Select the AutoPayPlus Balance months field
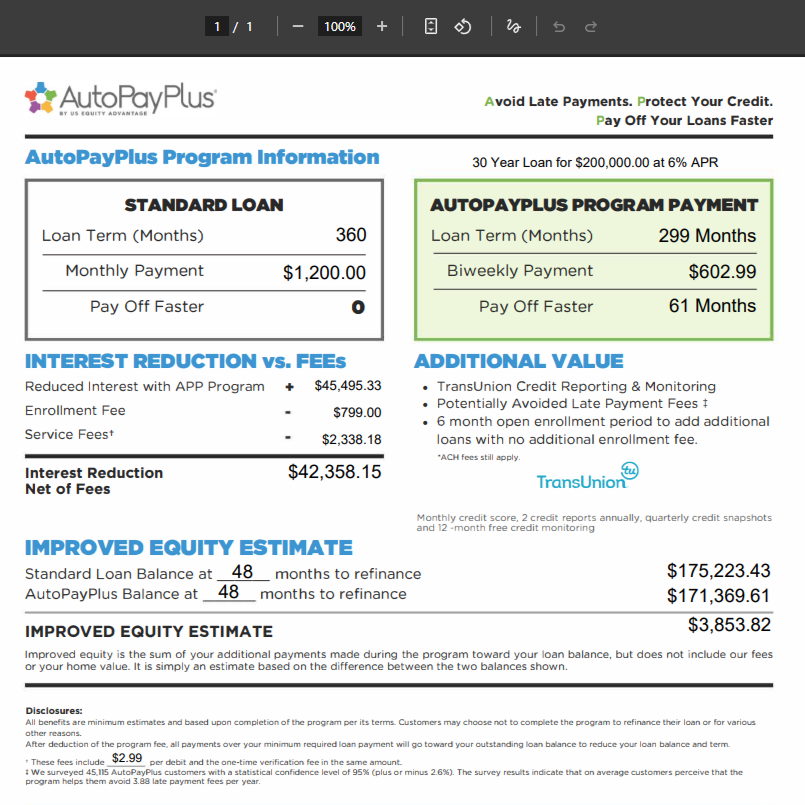 pos(228,592)
